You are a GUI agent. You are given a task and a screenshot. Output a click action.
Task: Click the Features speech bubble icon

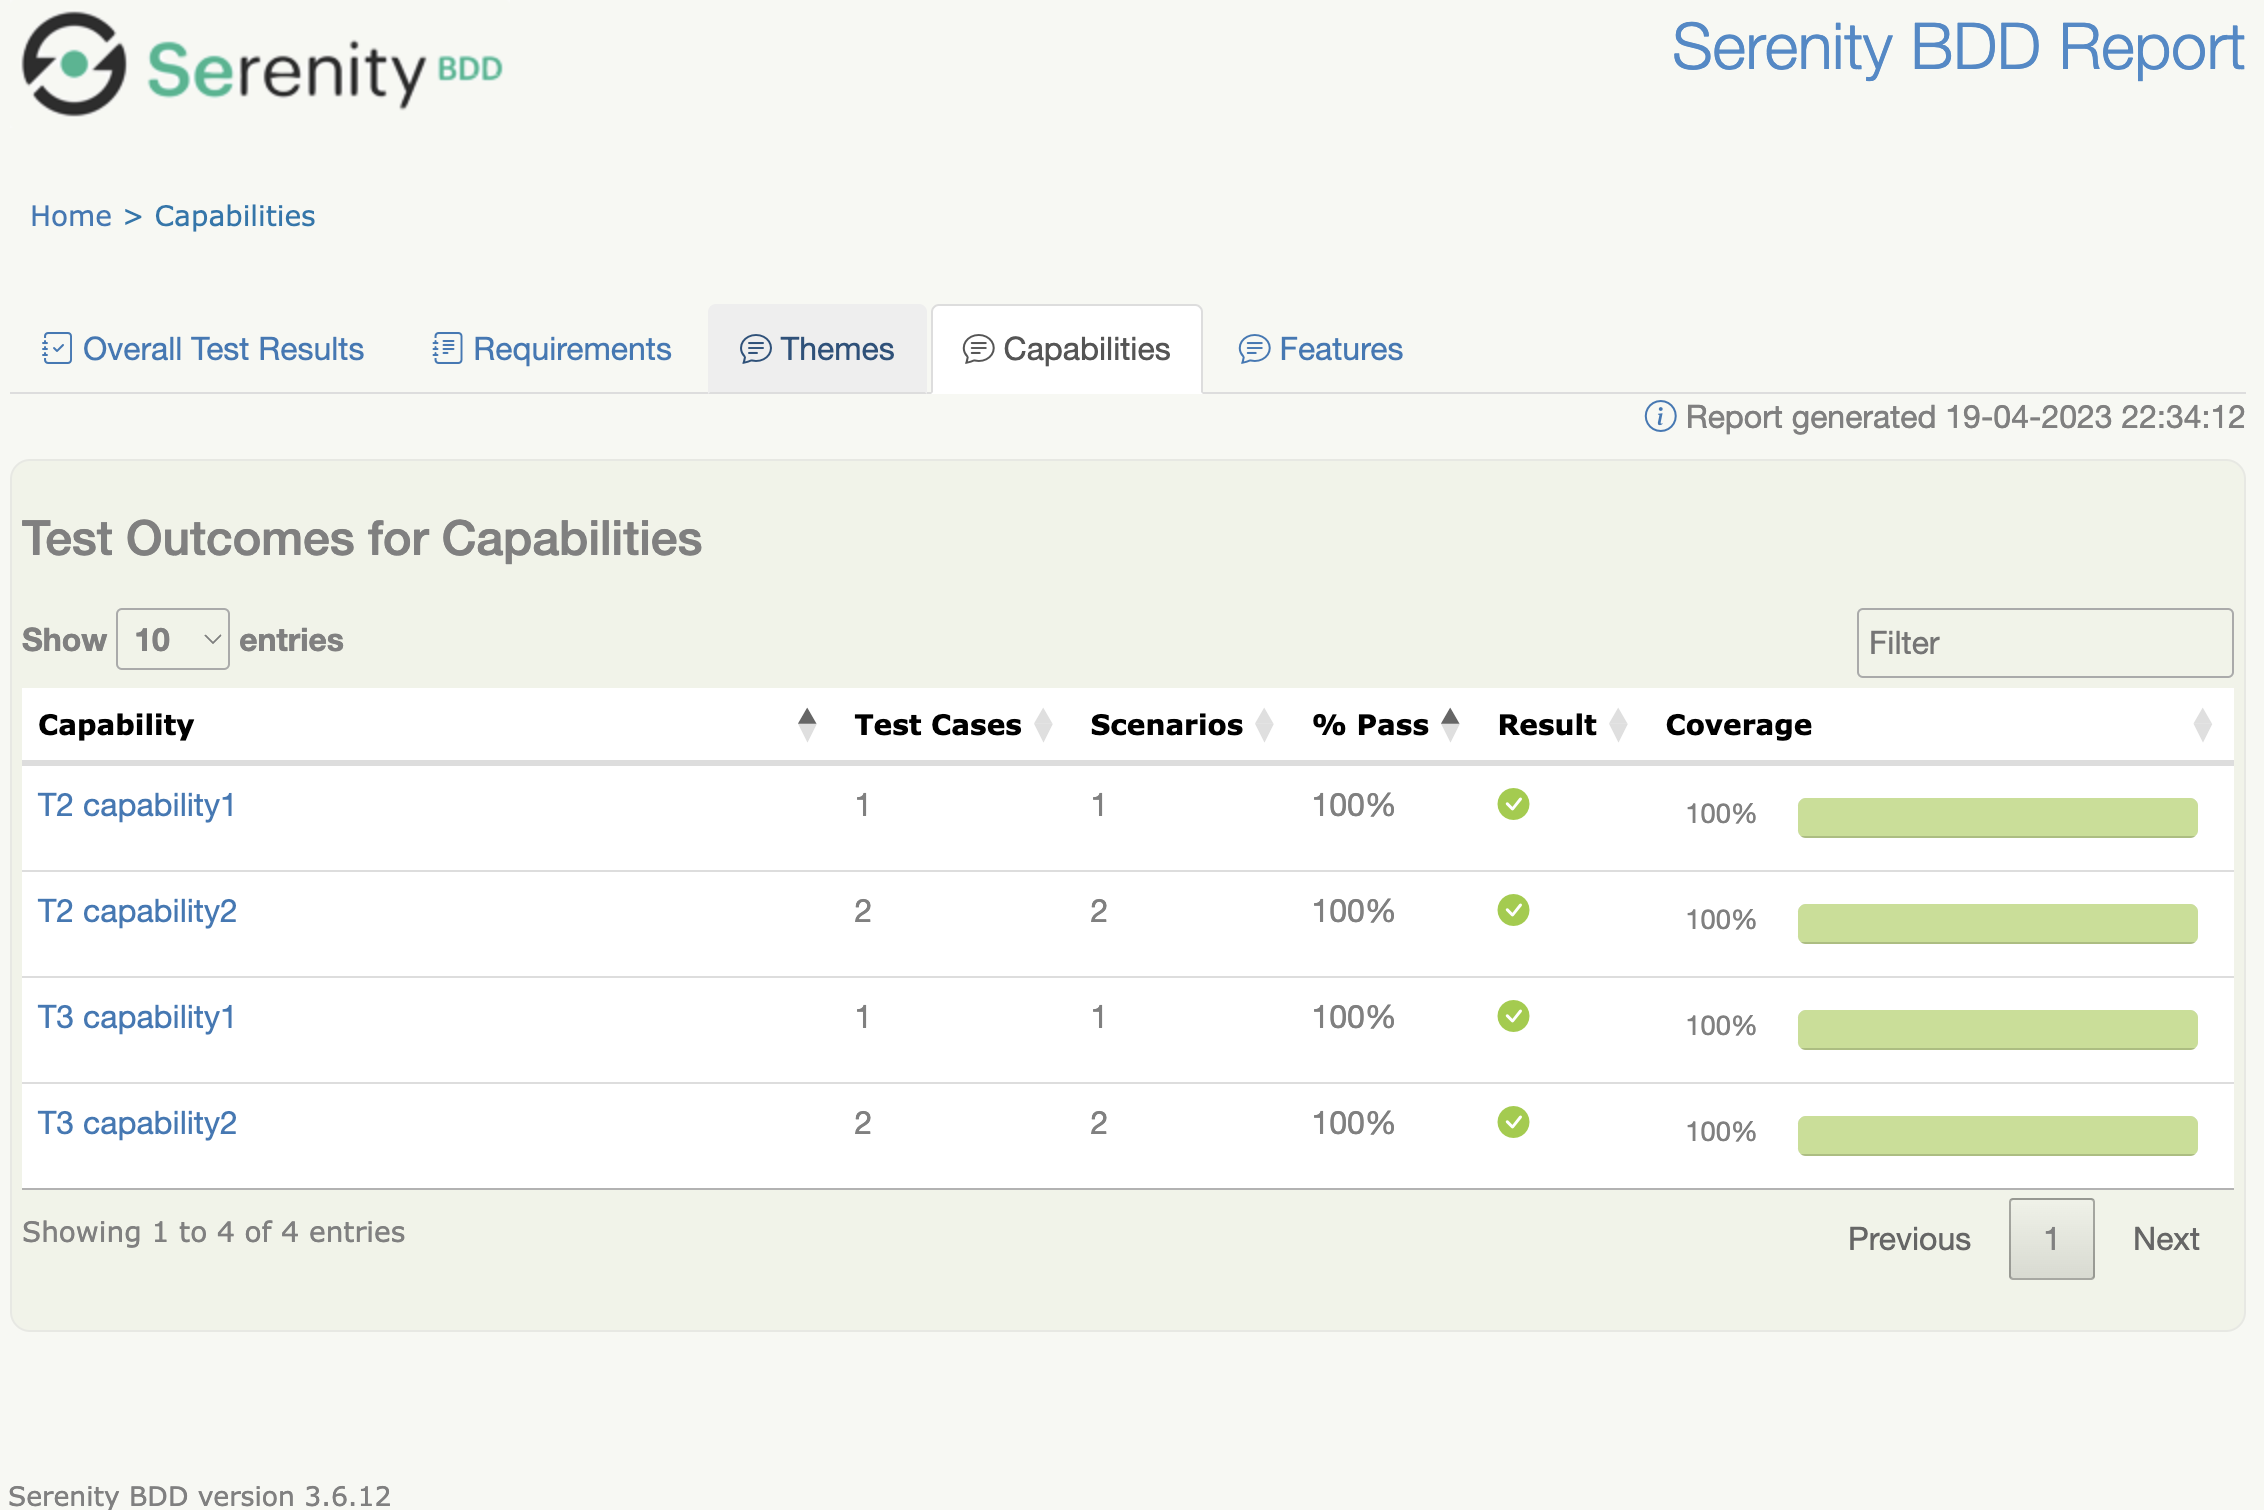1253,350
